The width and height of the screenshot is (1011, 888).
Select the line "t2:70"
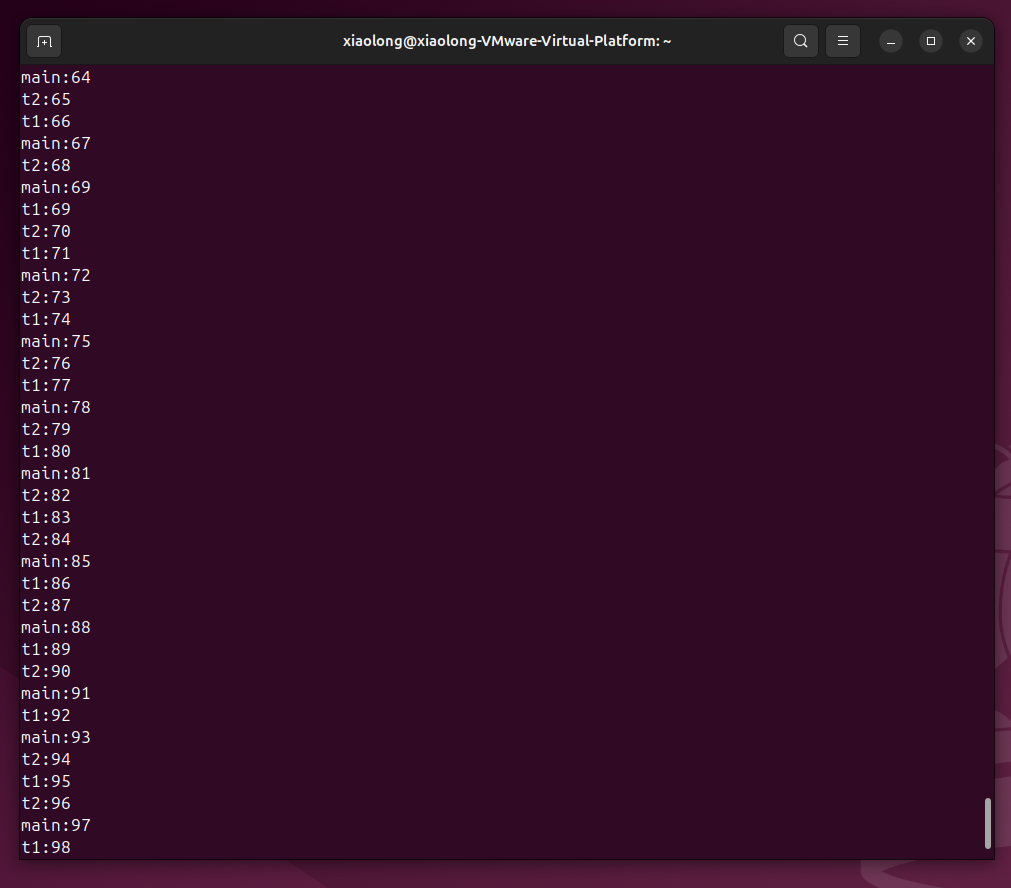pyautogui.click(x=46, y=231)
